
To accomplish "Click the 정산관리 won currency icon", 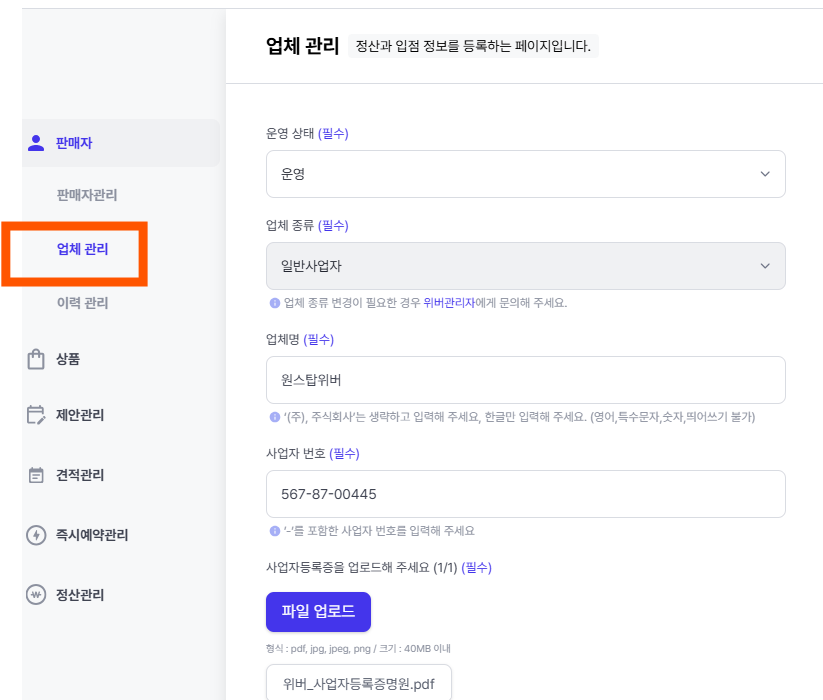I will [x=36, y=595].
